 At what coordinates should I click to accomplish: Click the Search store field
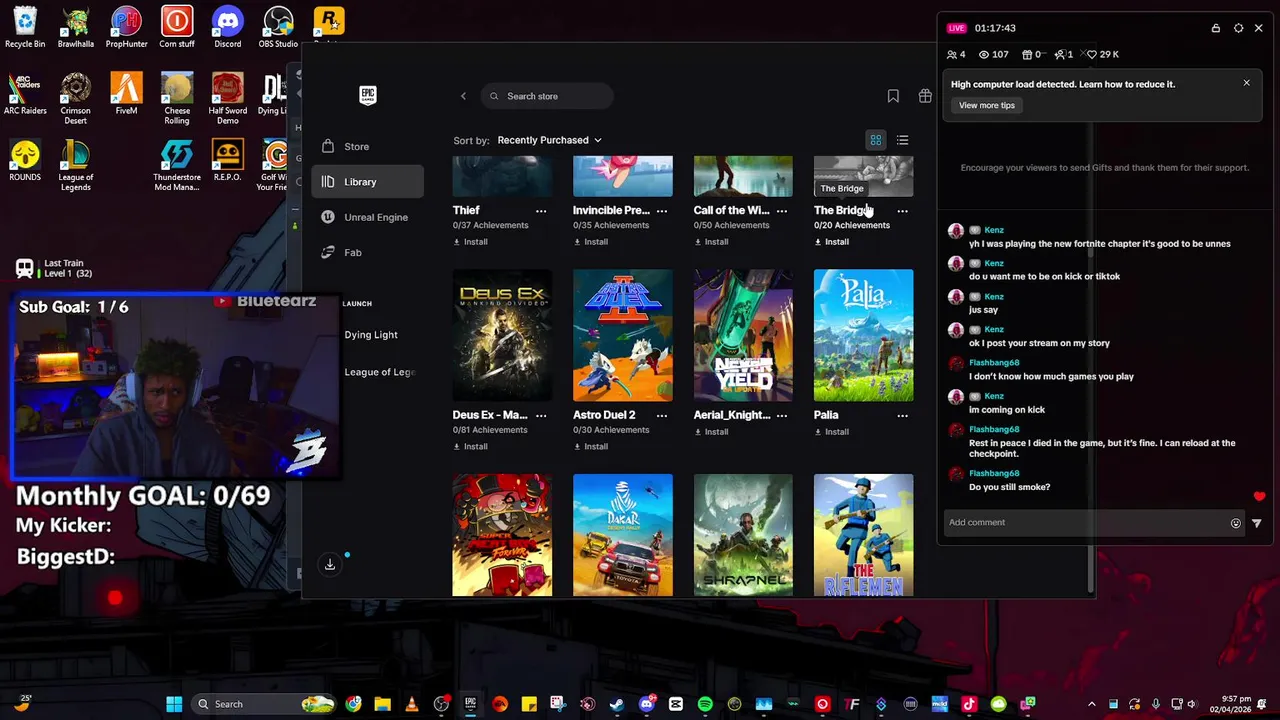click(x=547, y=96)
